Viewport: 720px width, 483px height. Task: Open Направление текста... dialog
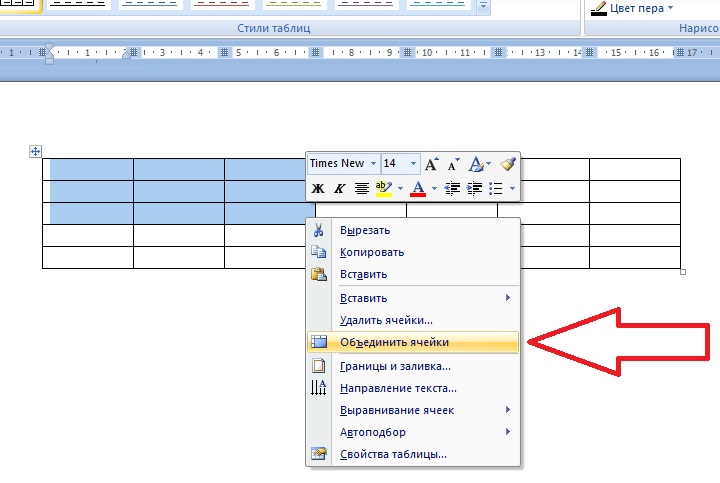(413, 388)
